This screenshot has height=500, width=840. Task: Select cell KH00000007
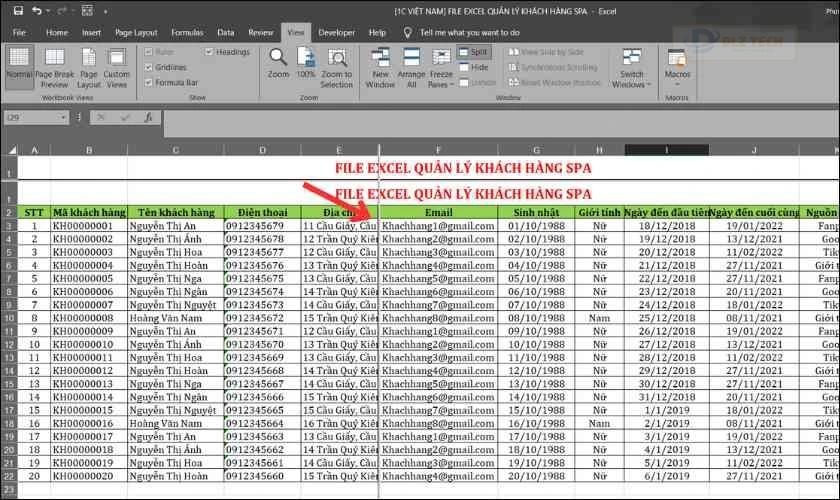point(89,305)
